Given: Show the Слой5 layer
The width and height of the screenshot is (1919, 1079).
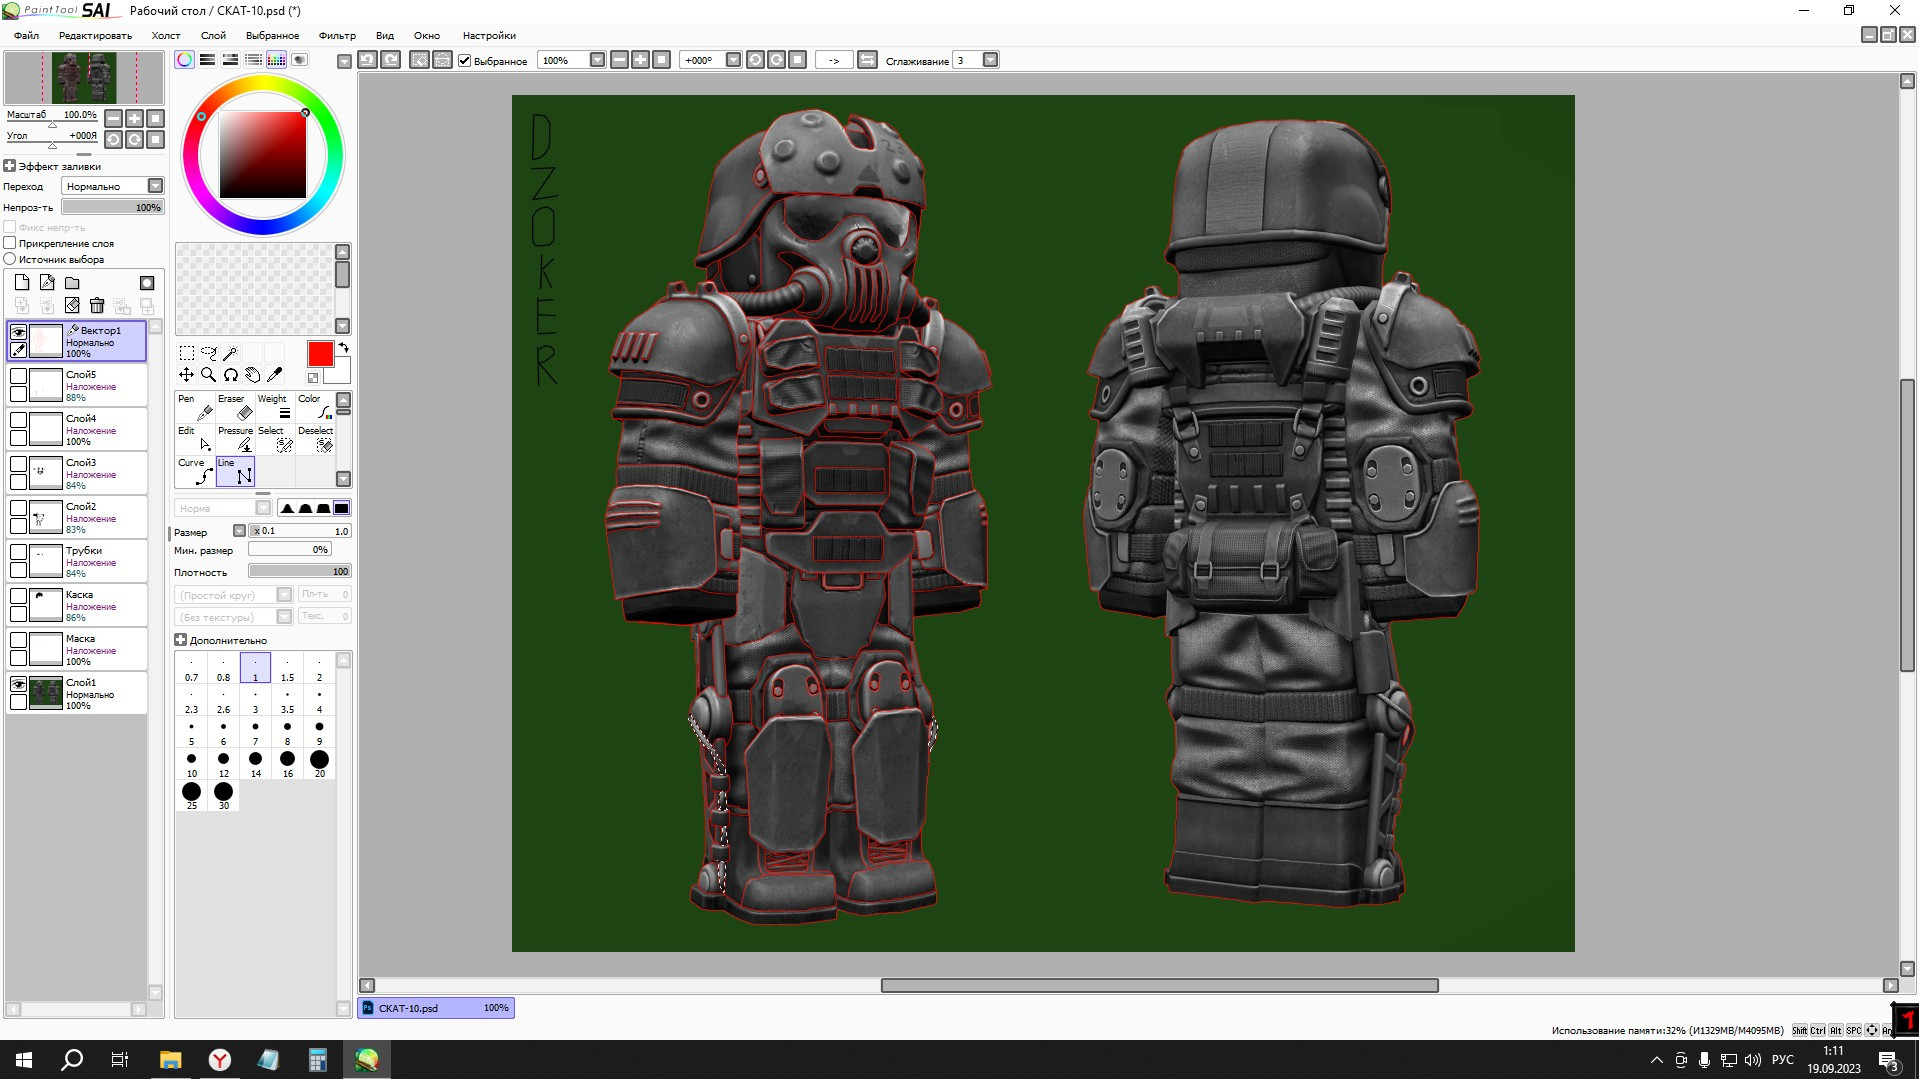Looking at the screenshot, I should coord(18,376).
